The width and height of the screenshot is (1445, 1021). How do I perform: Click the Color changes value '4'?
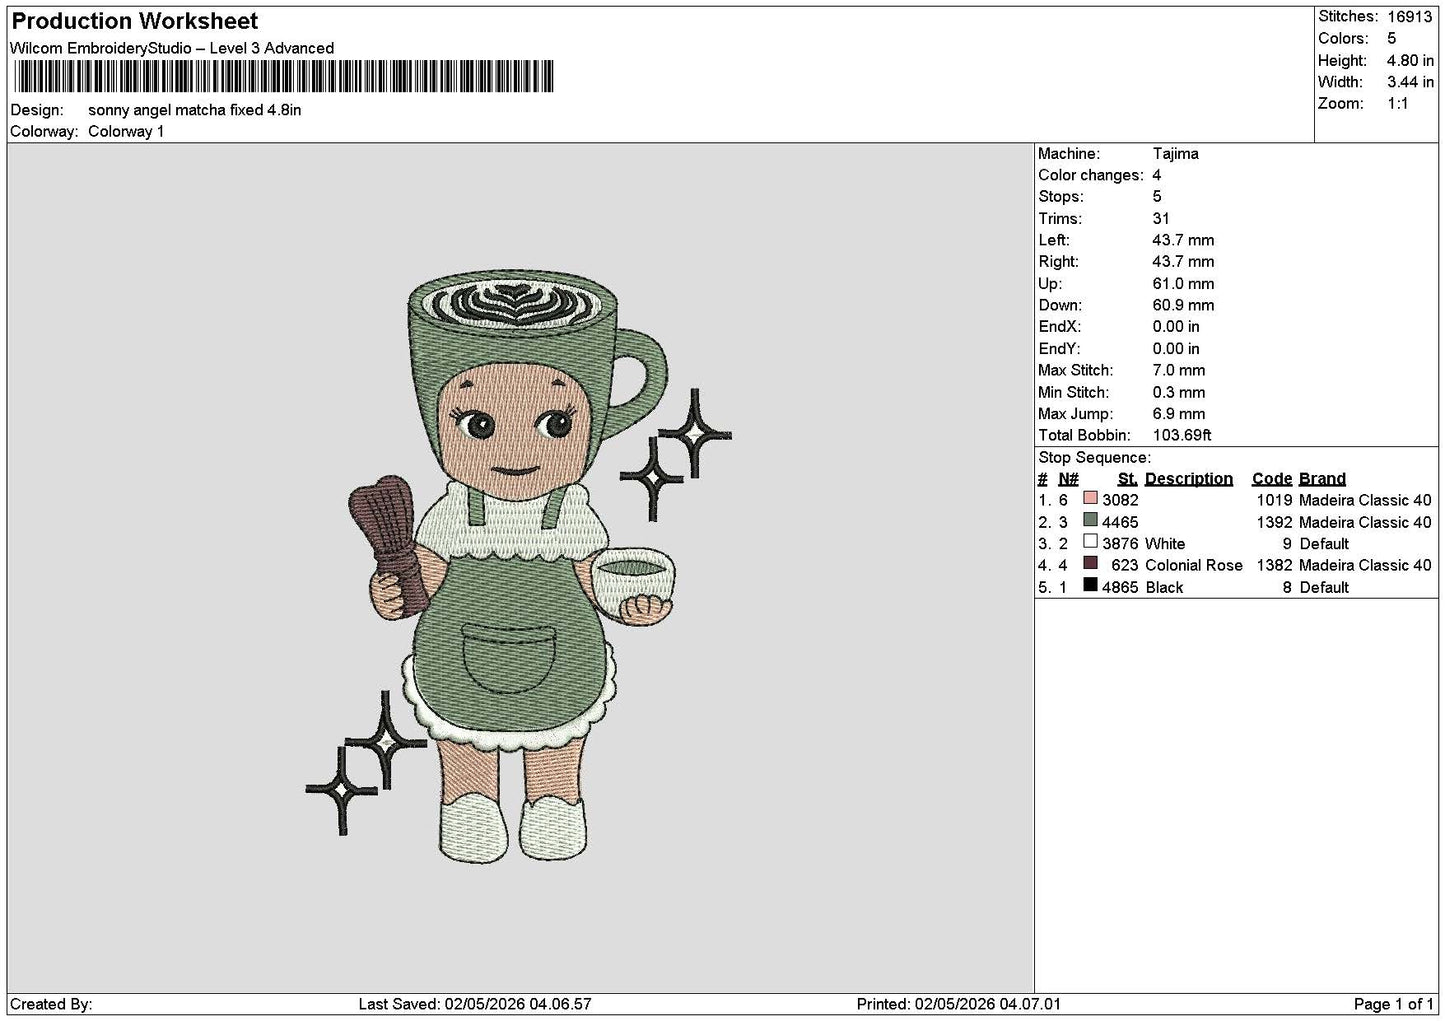pyautogui.click(x=1157, y=175)
